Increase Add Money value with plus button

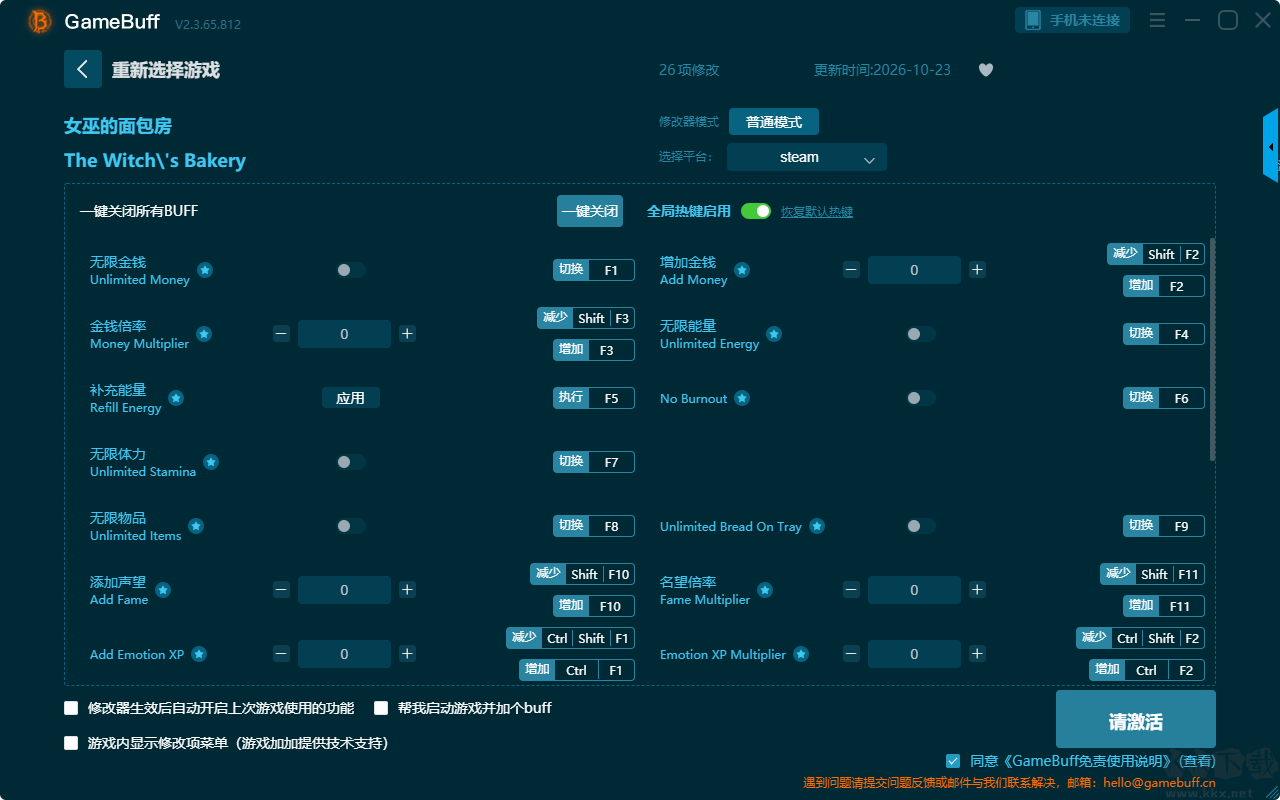click(977, 270)
